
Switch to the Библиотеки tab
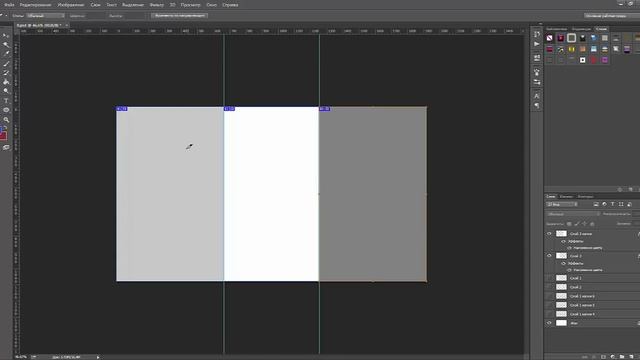pyautogui.click(x=556, y=29)
